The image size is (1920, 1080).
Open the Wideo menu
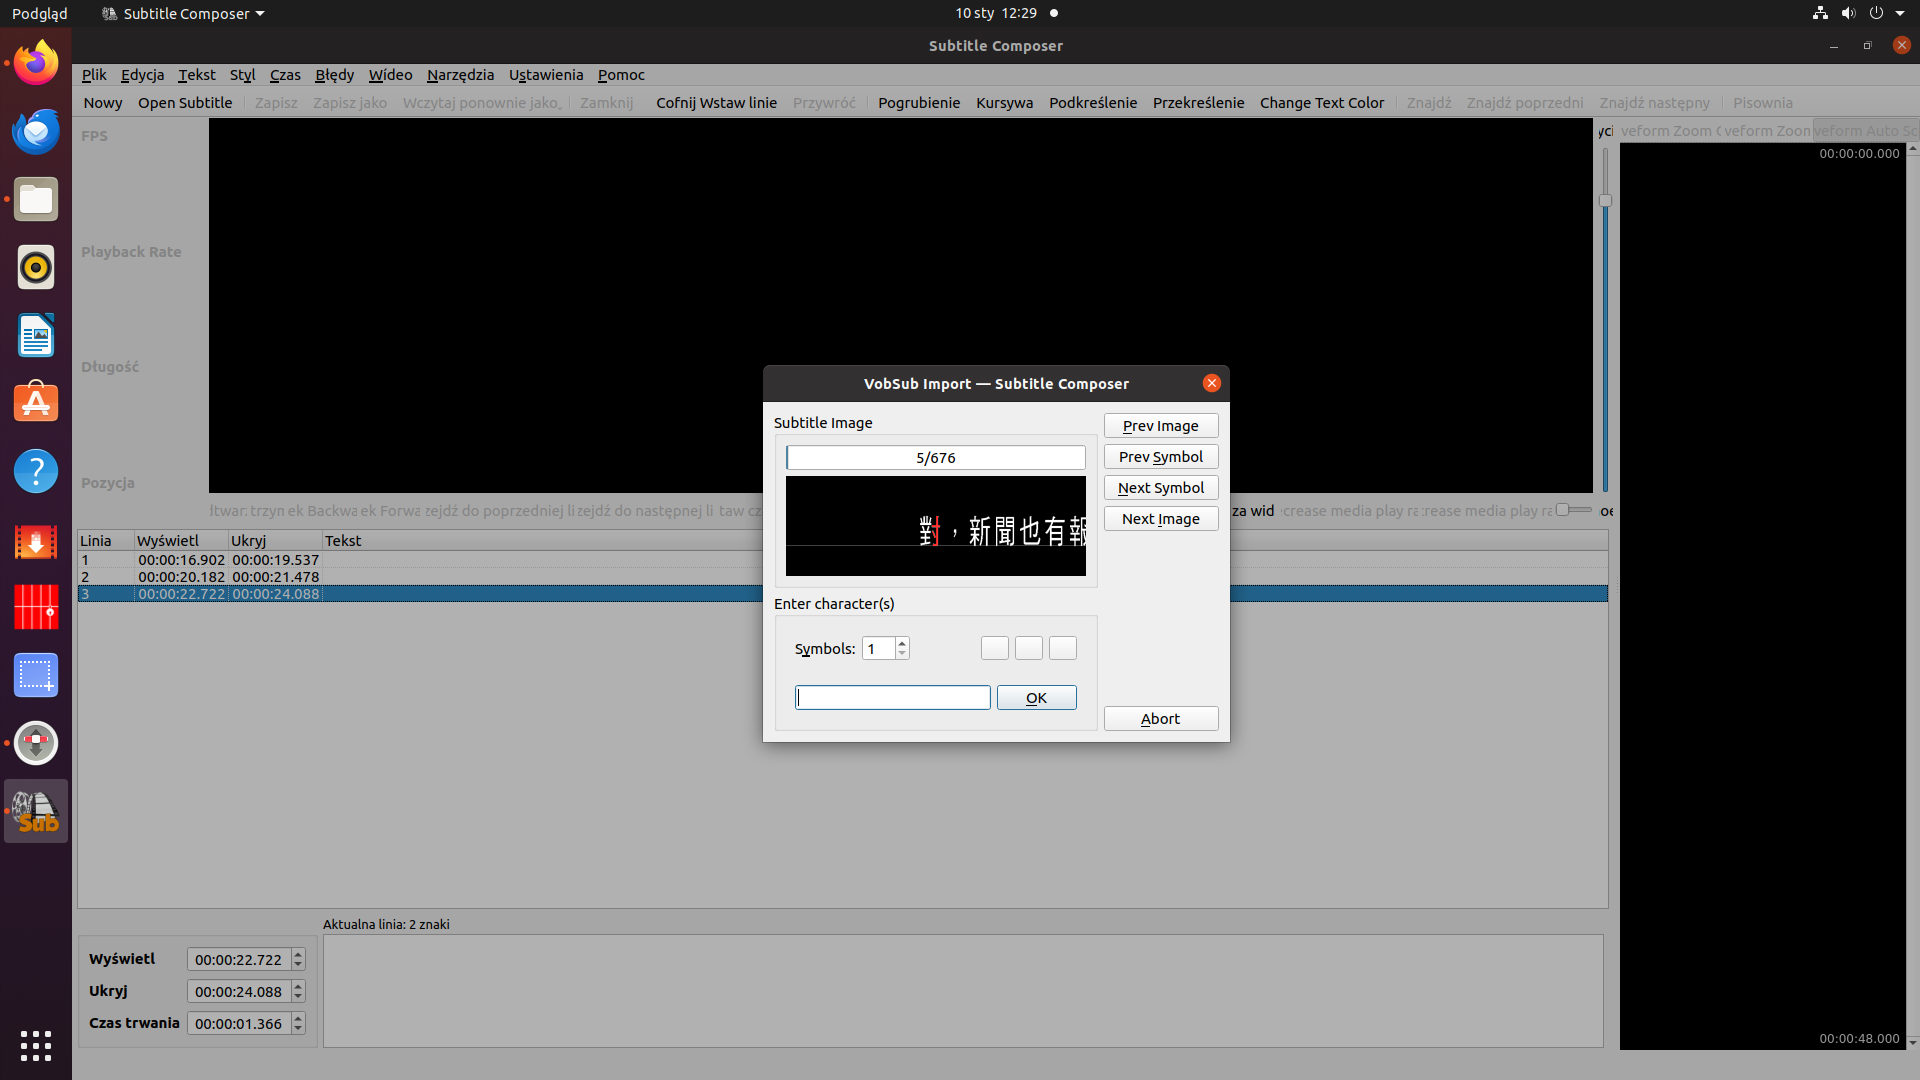coord(390,75)
